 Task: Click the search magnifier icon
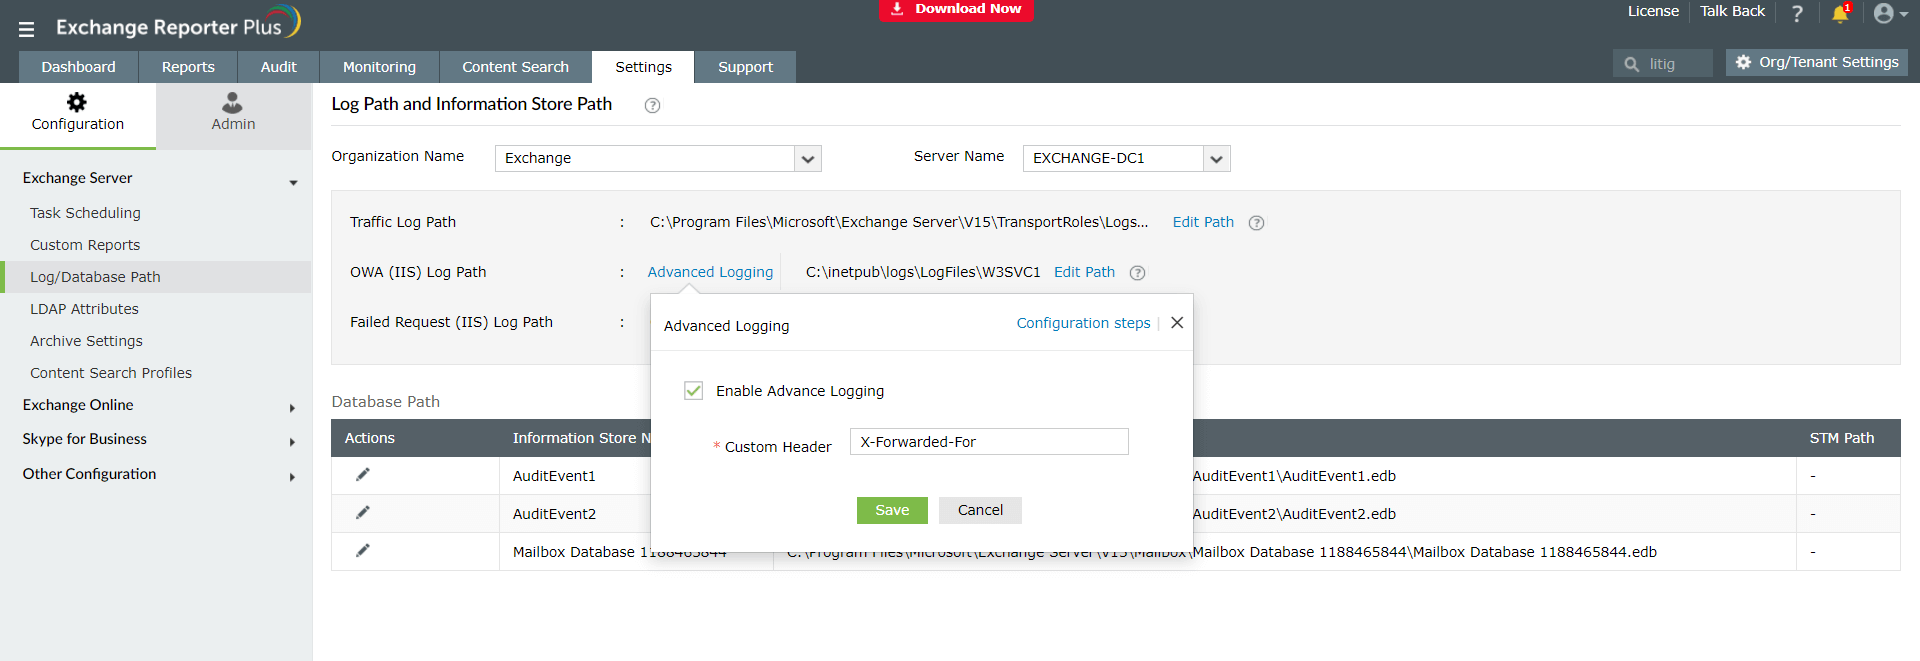(x=1631, y=64)
